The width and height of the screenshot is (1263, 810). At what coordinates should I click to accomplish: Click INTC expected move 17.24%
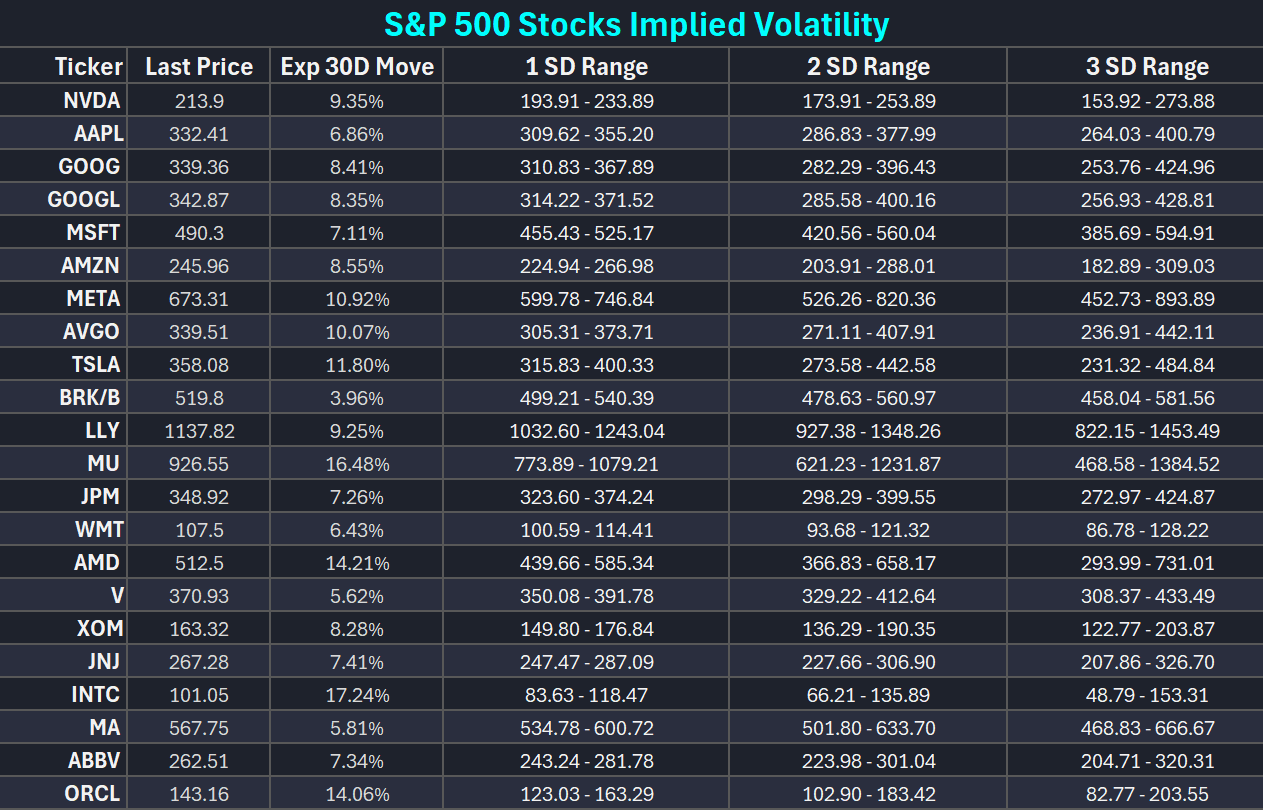357,695
